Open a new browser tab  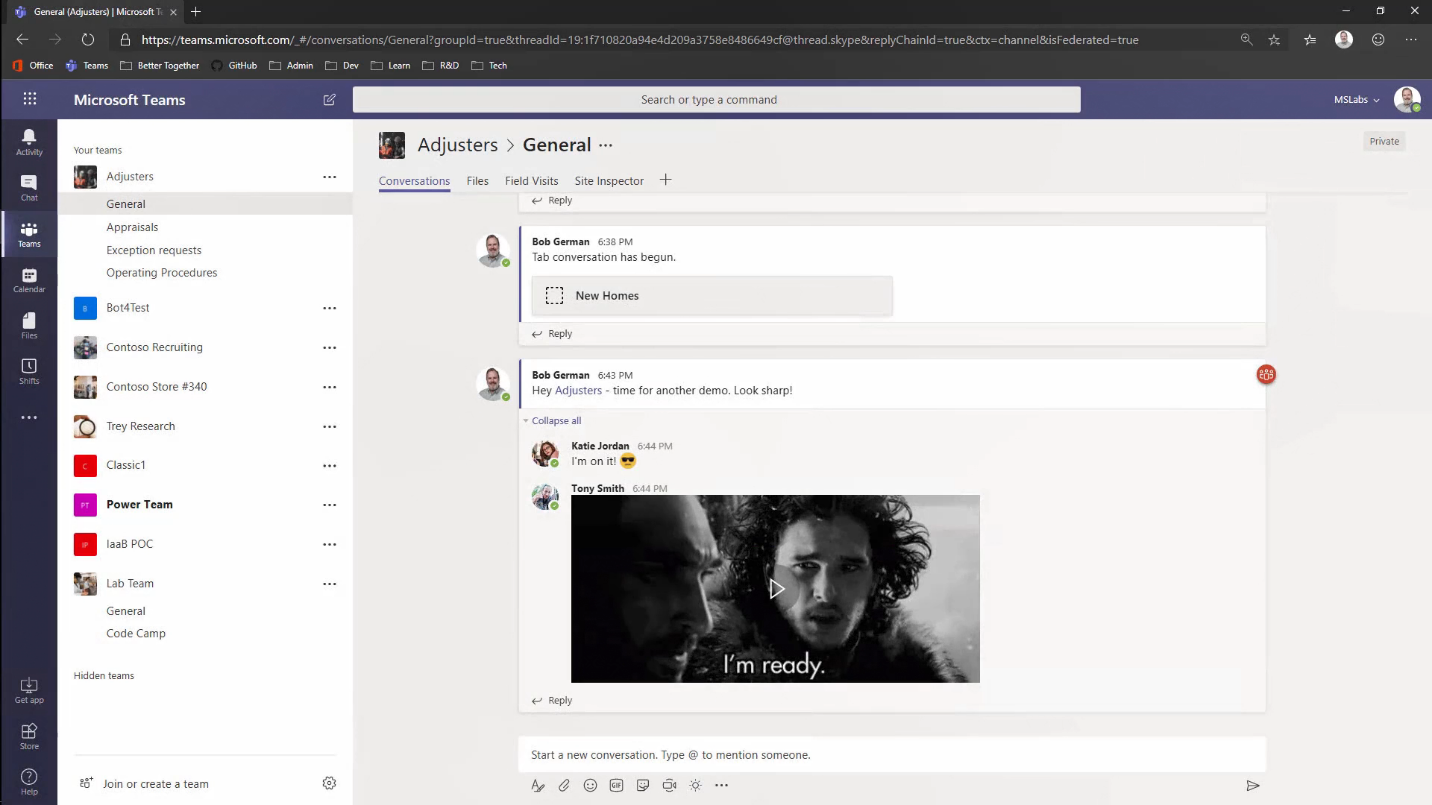196,12
